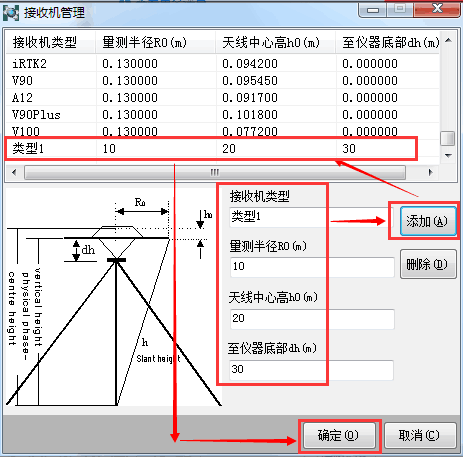Select the A12 receiver row
Viewport: 463px width, 457px height.
point(223,97)
